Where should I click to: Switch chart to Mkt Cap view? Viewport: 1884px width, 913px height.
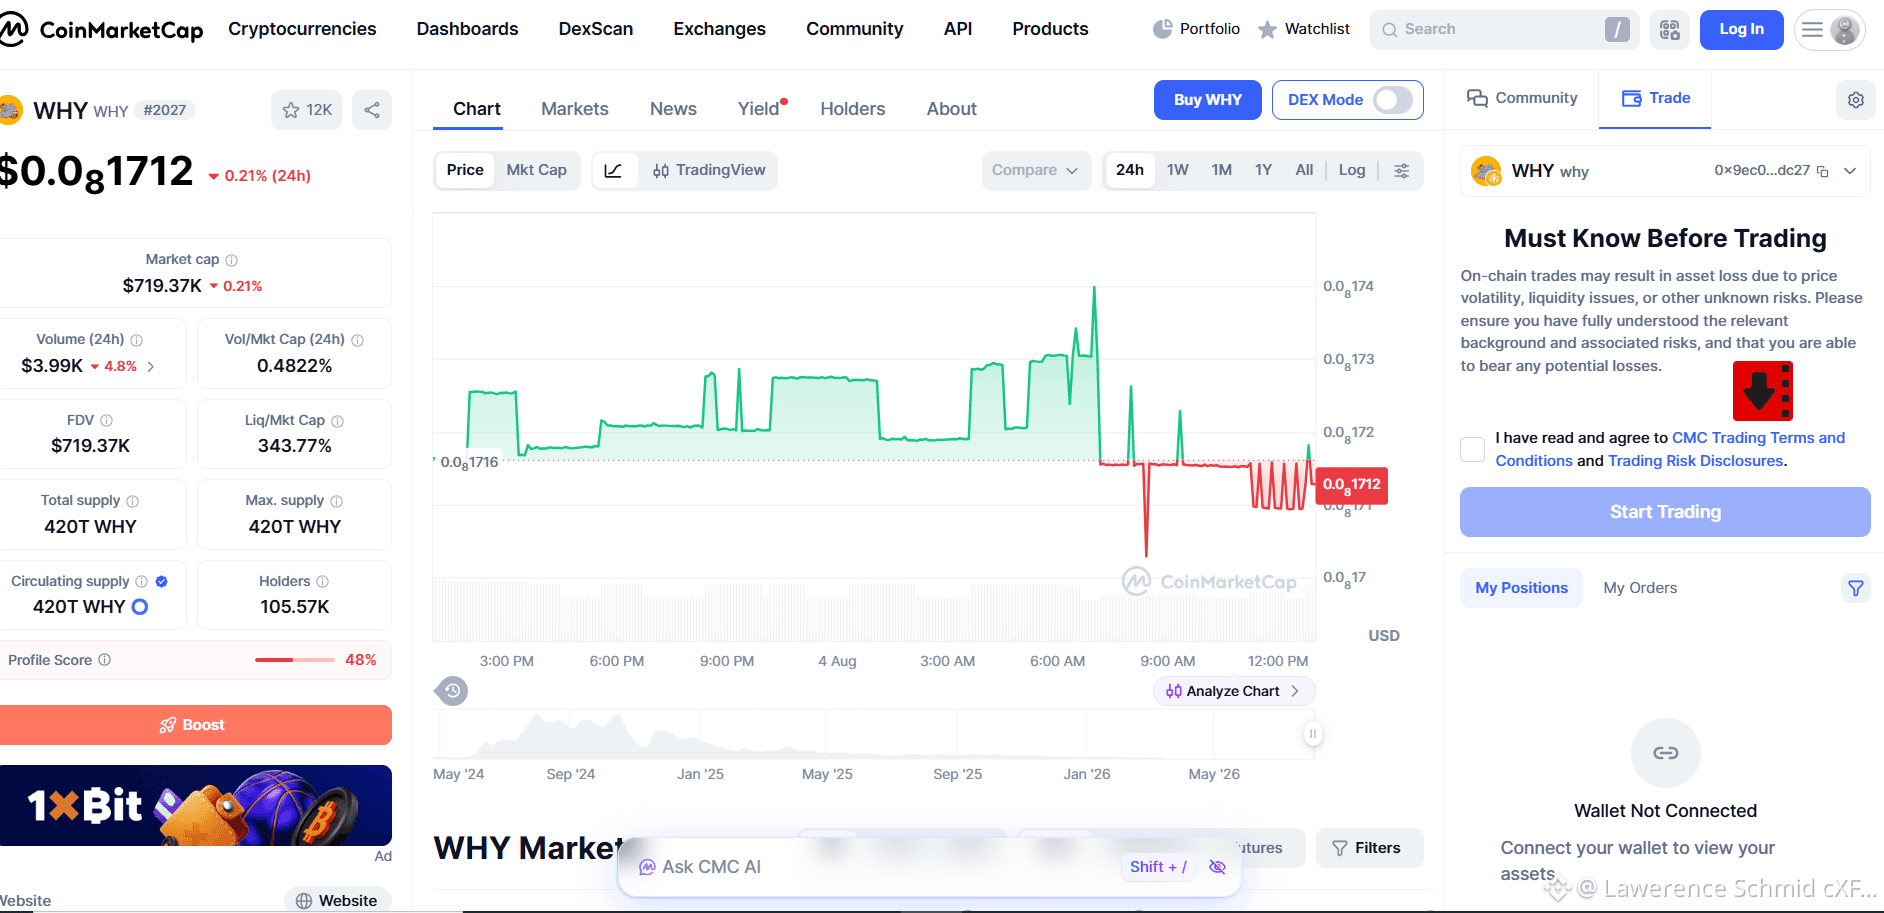click(537, 170)
